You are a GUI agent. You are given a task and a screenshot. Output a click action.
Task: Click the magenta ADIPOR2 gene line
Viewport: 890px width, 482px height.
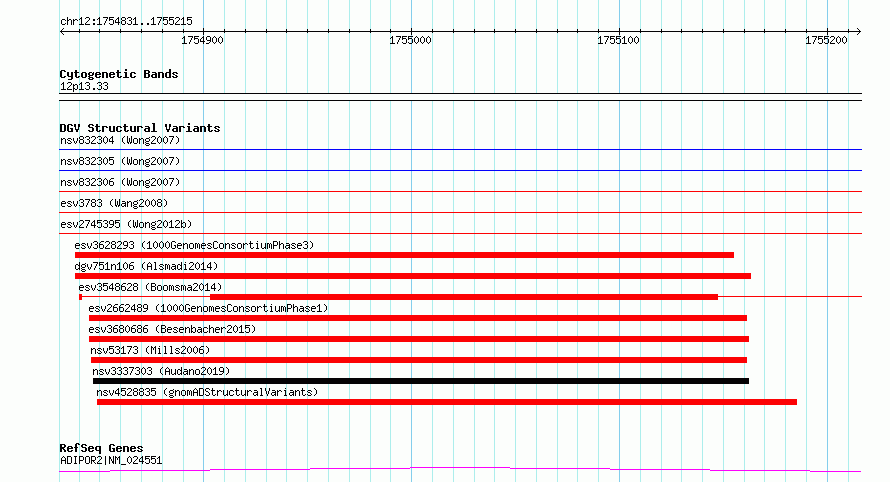click(x=460, y=468)
